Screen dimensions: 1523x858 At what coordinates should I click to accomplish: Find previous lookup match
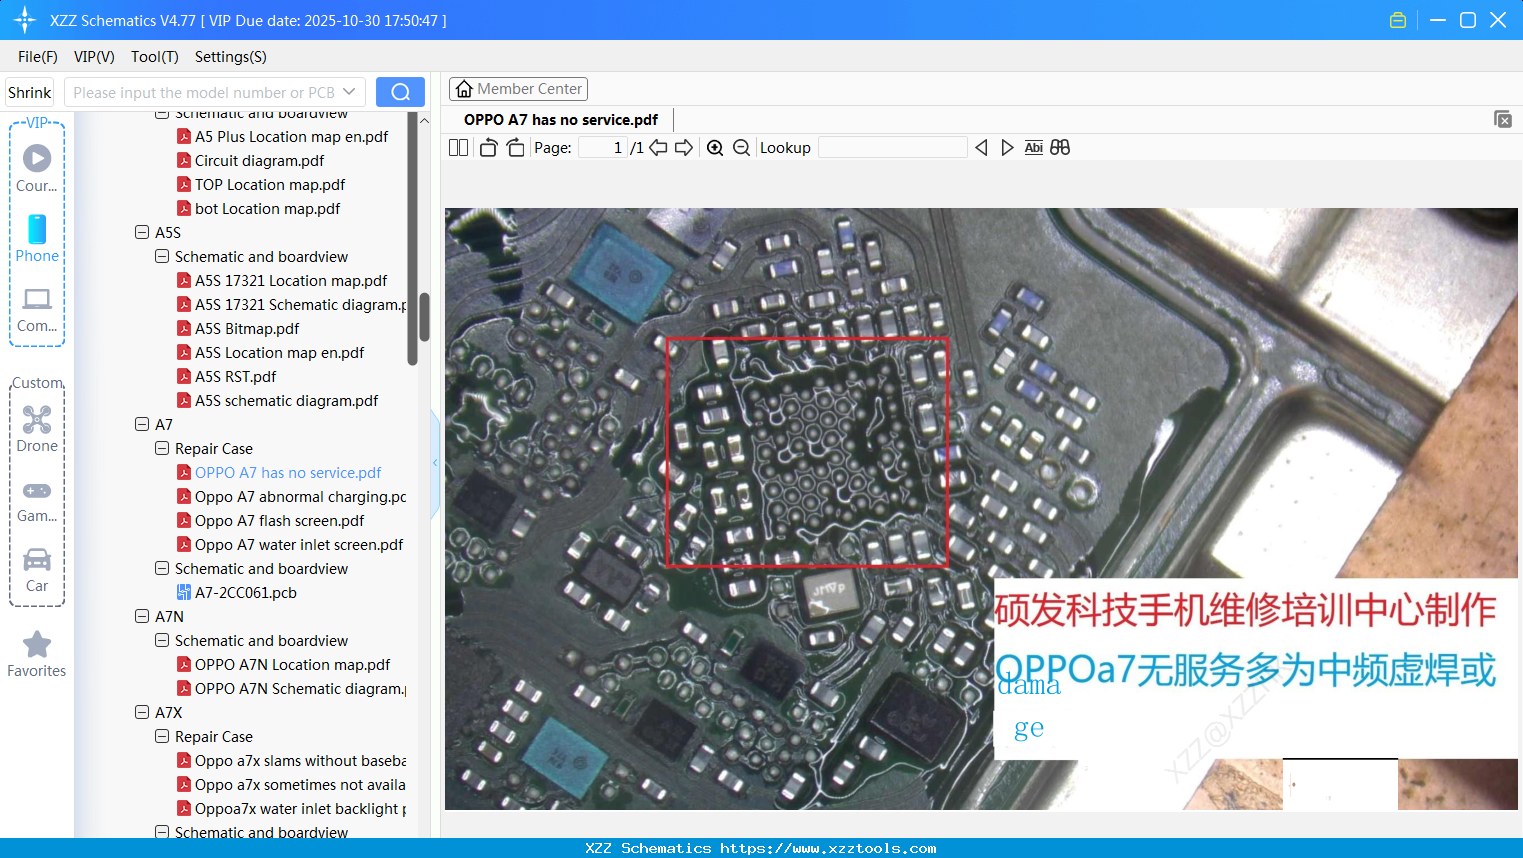(981, 148)
